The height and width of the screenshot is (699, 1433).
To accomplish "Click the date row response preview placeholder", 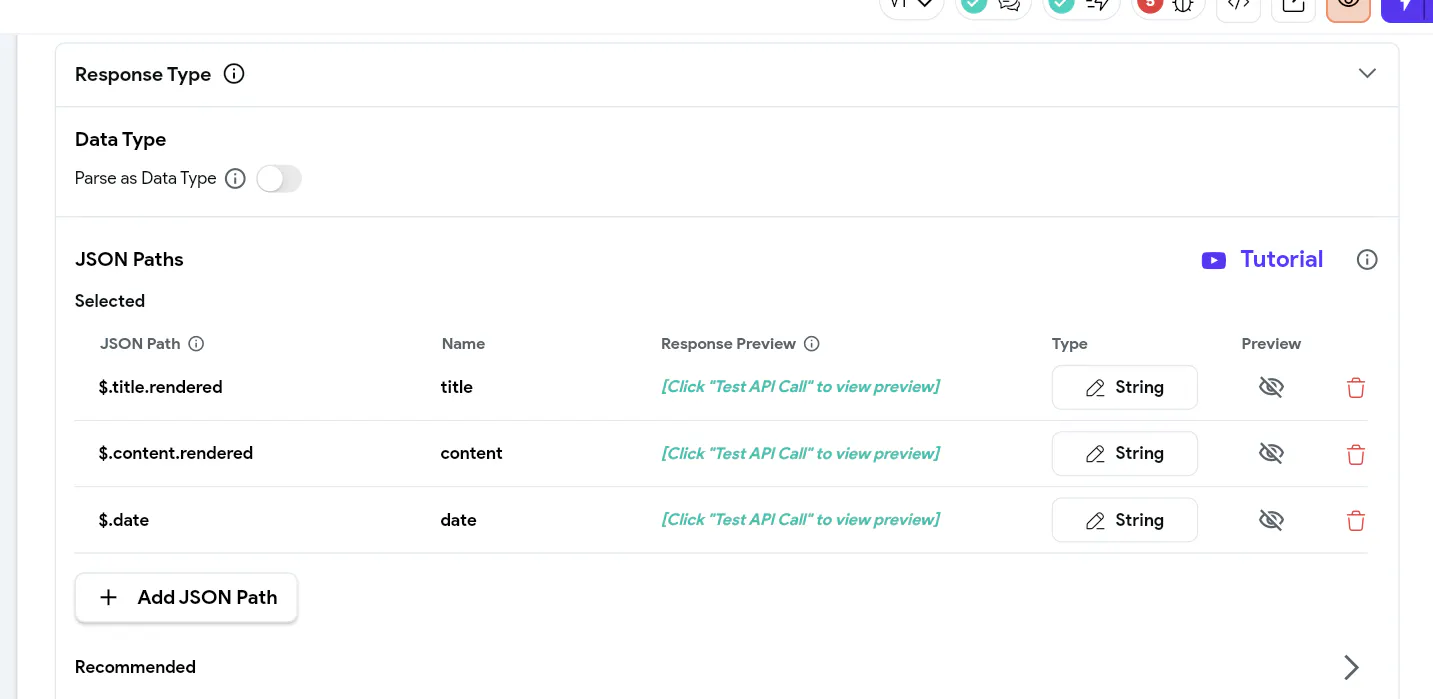I will coord(800,520).
